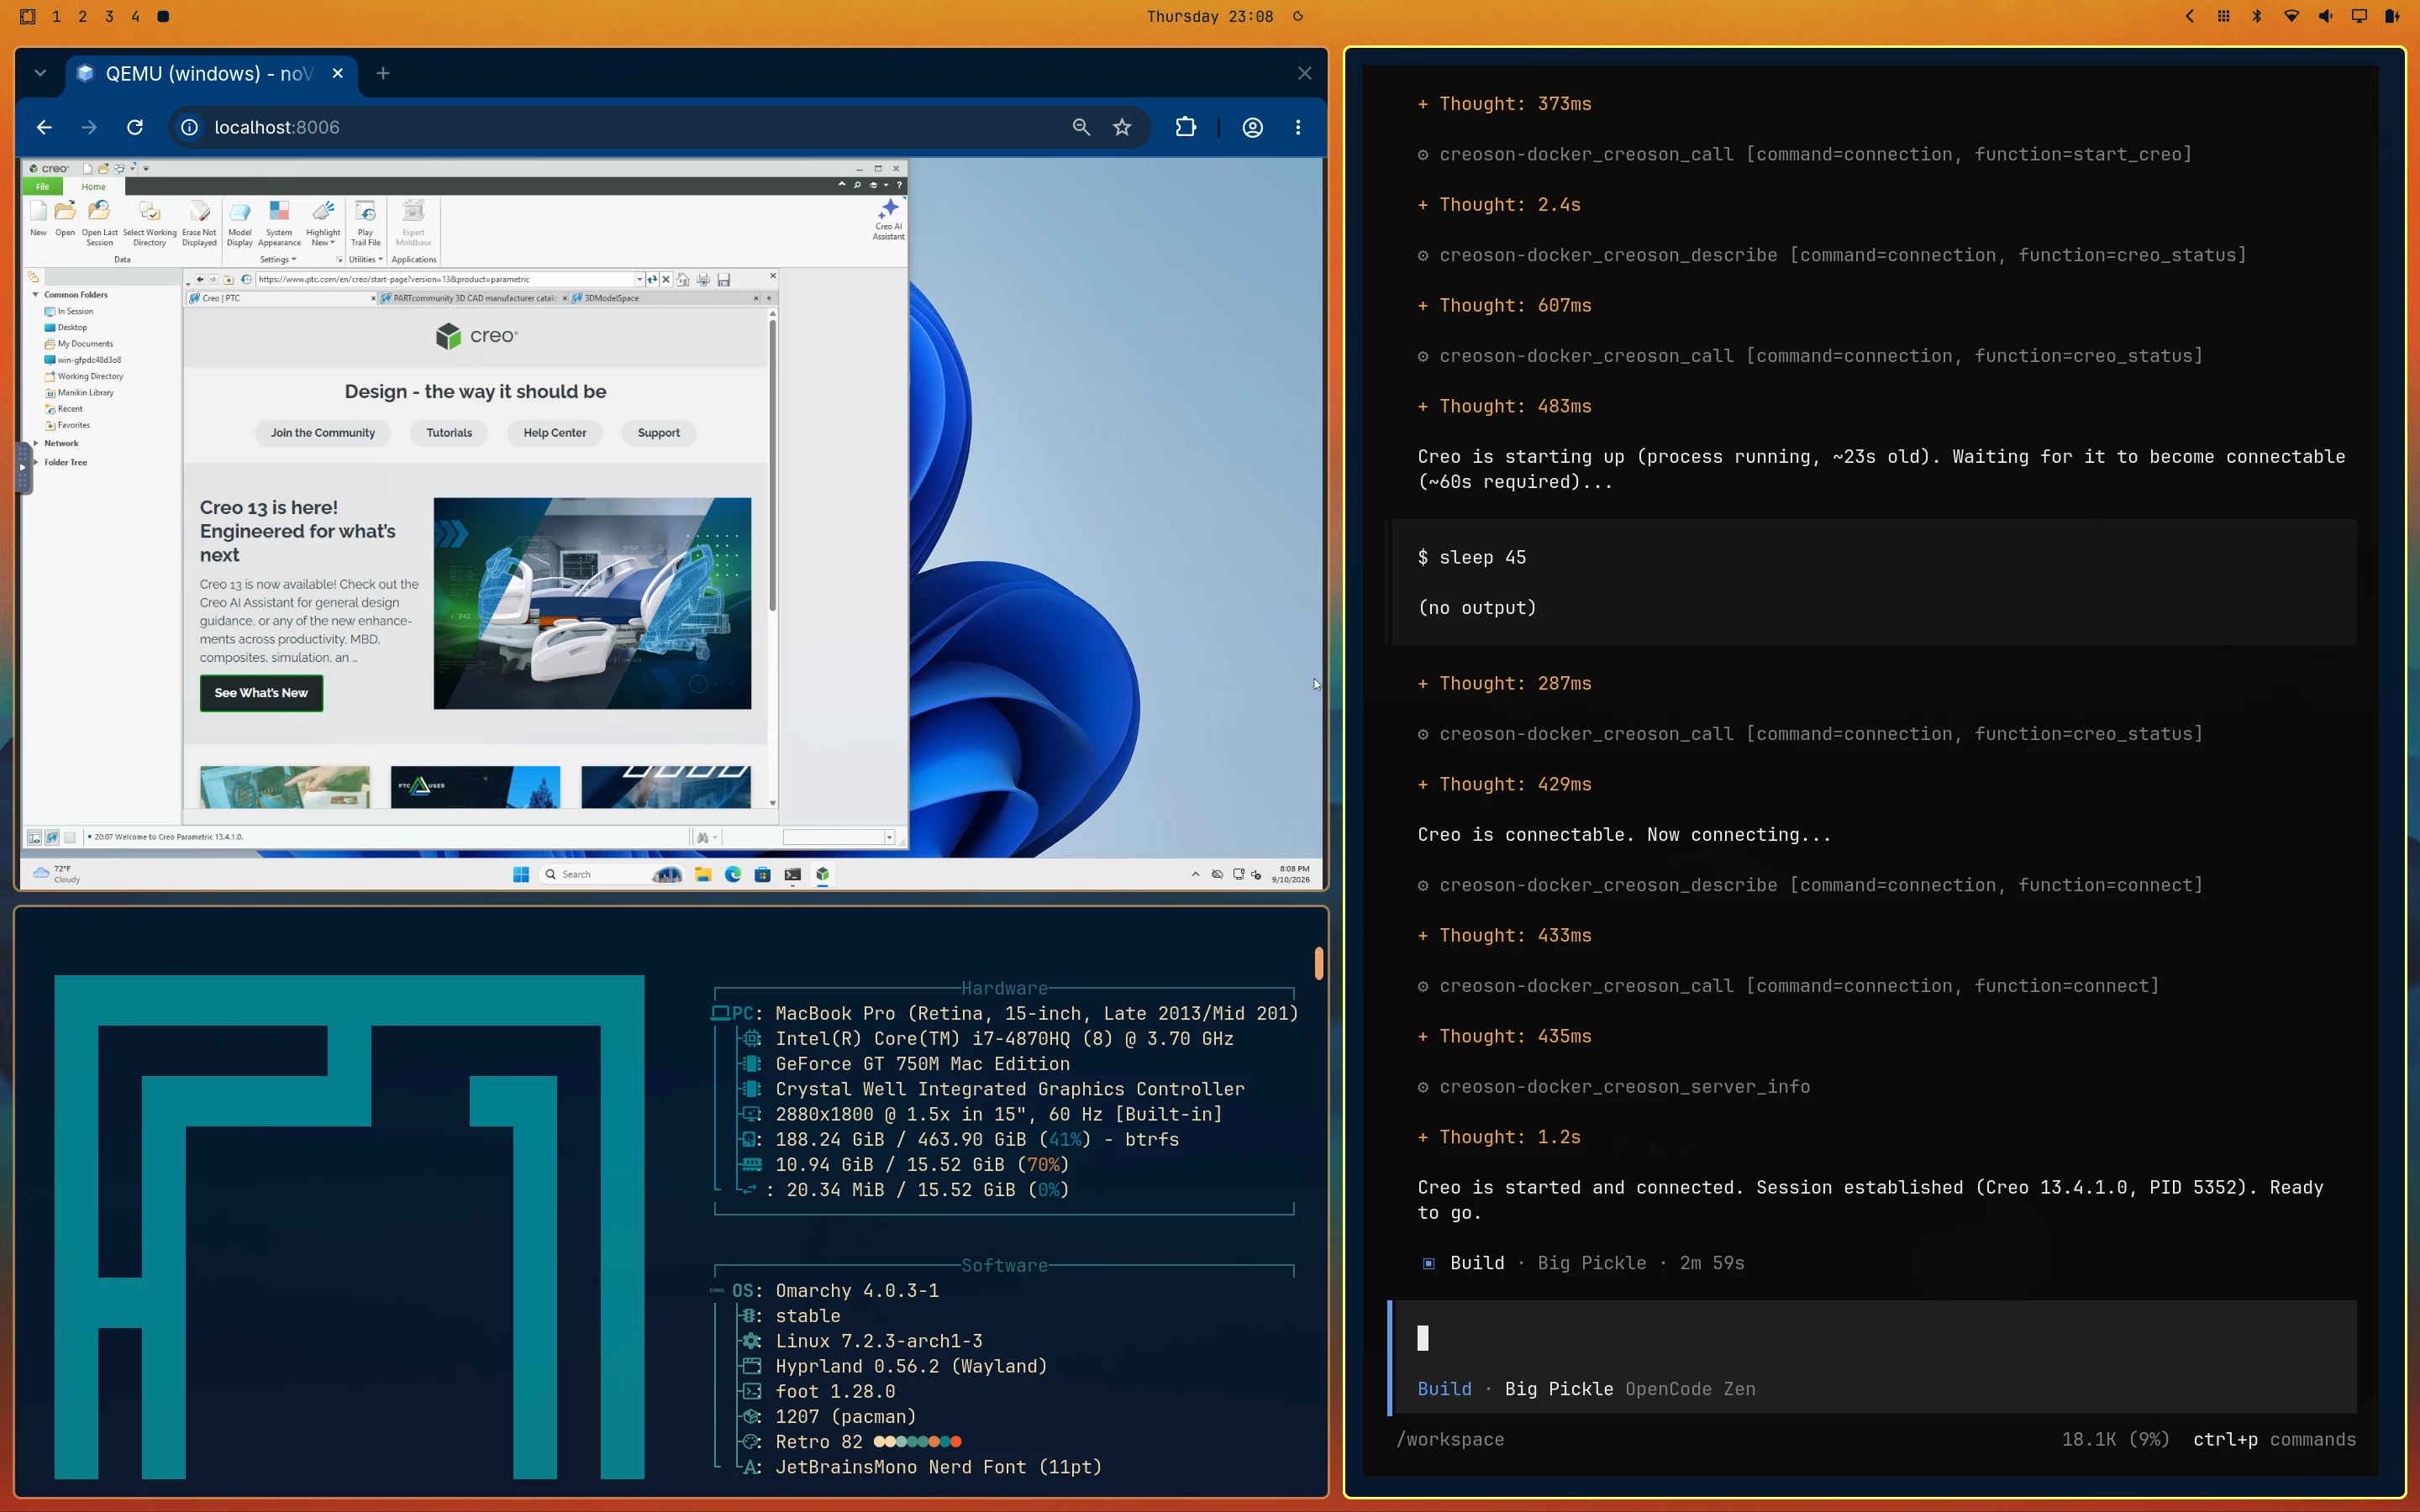Click the Erase Not Displayed icon
The image size is (2420, 1512).
coord(199,223)
